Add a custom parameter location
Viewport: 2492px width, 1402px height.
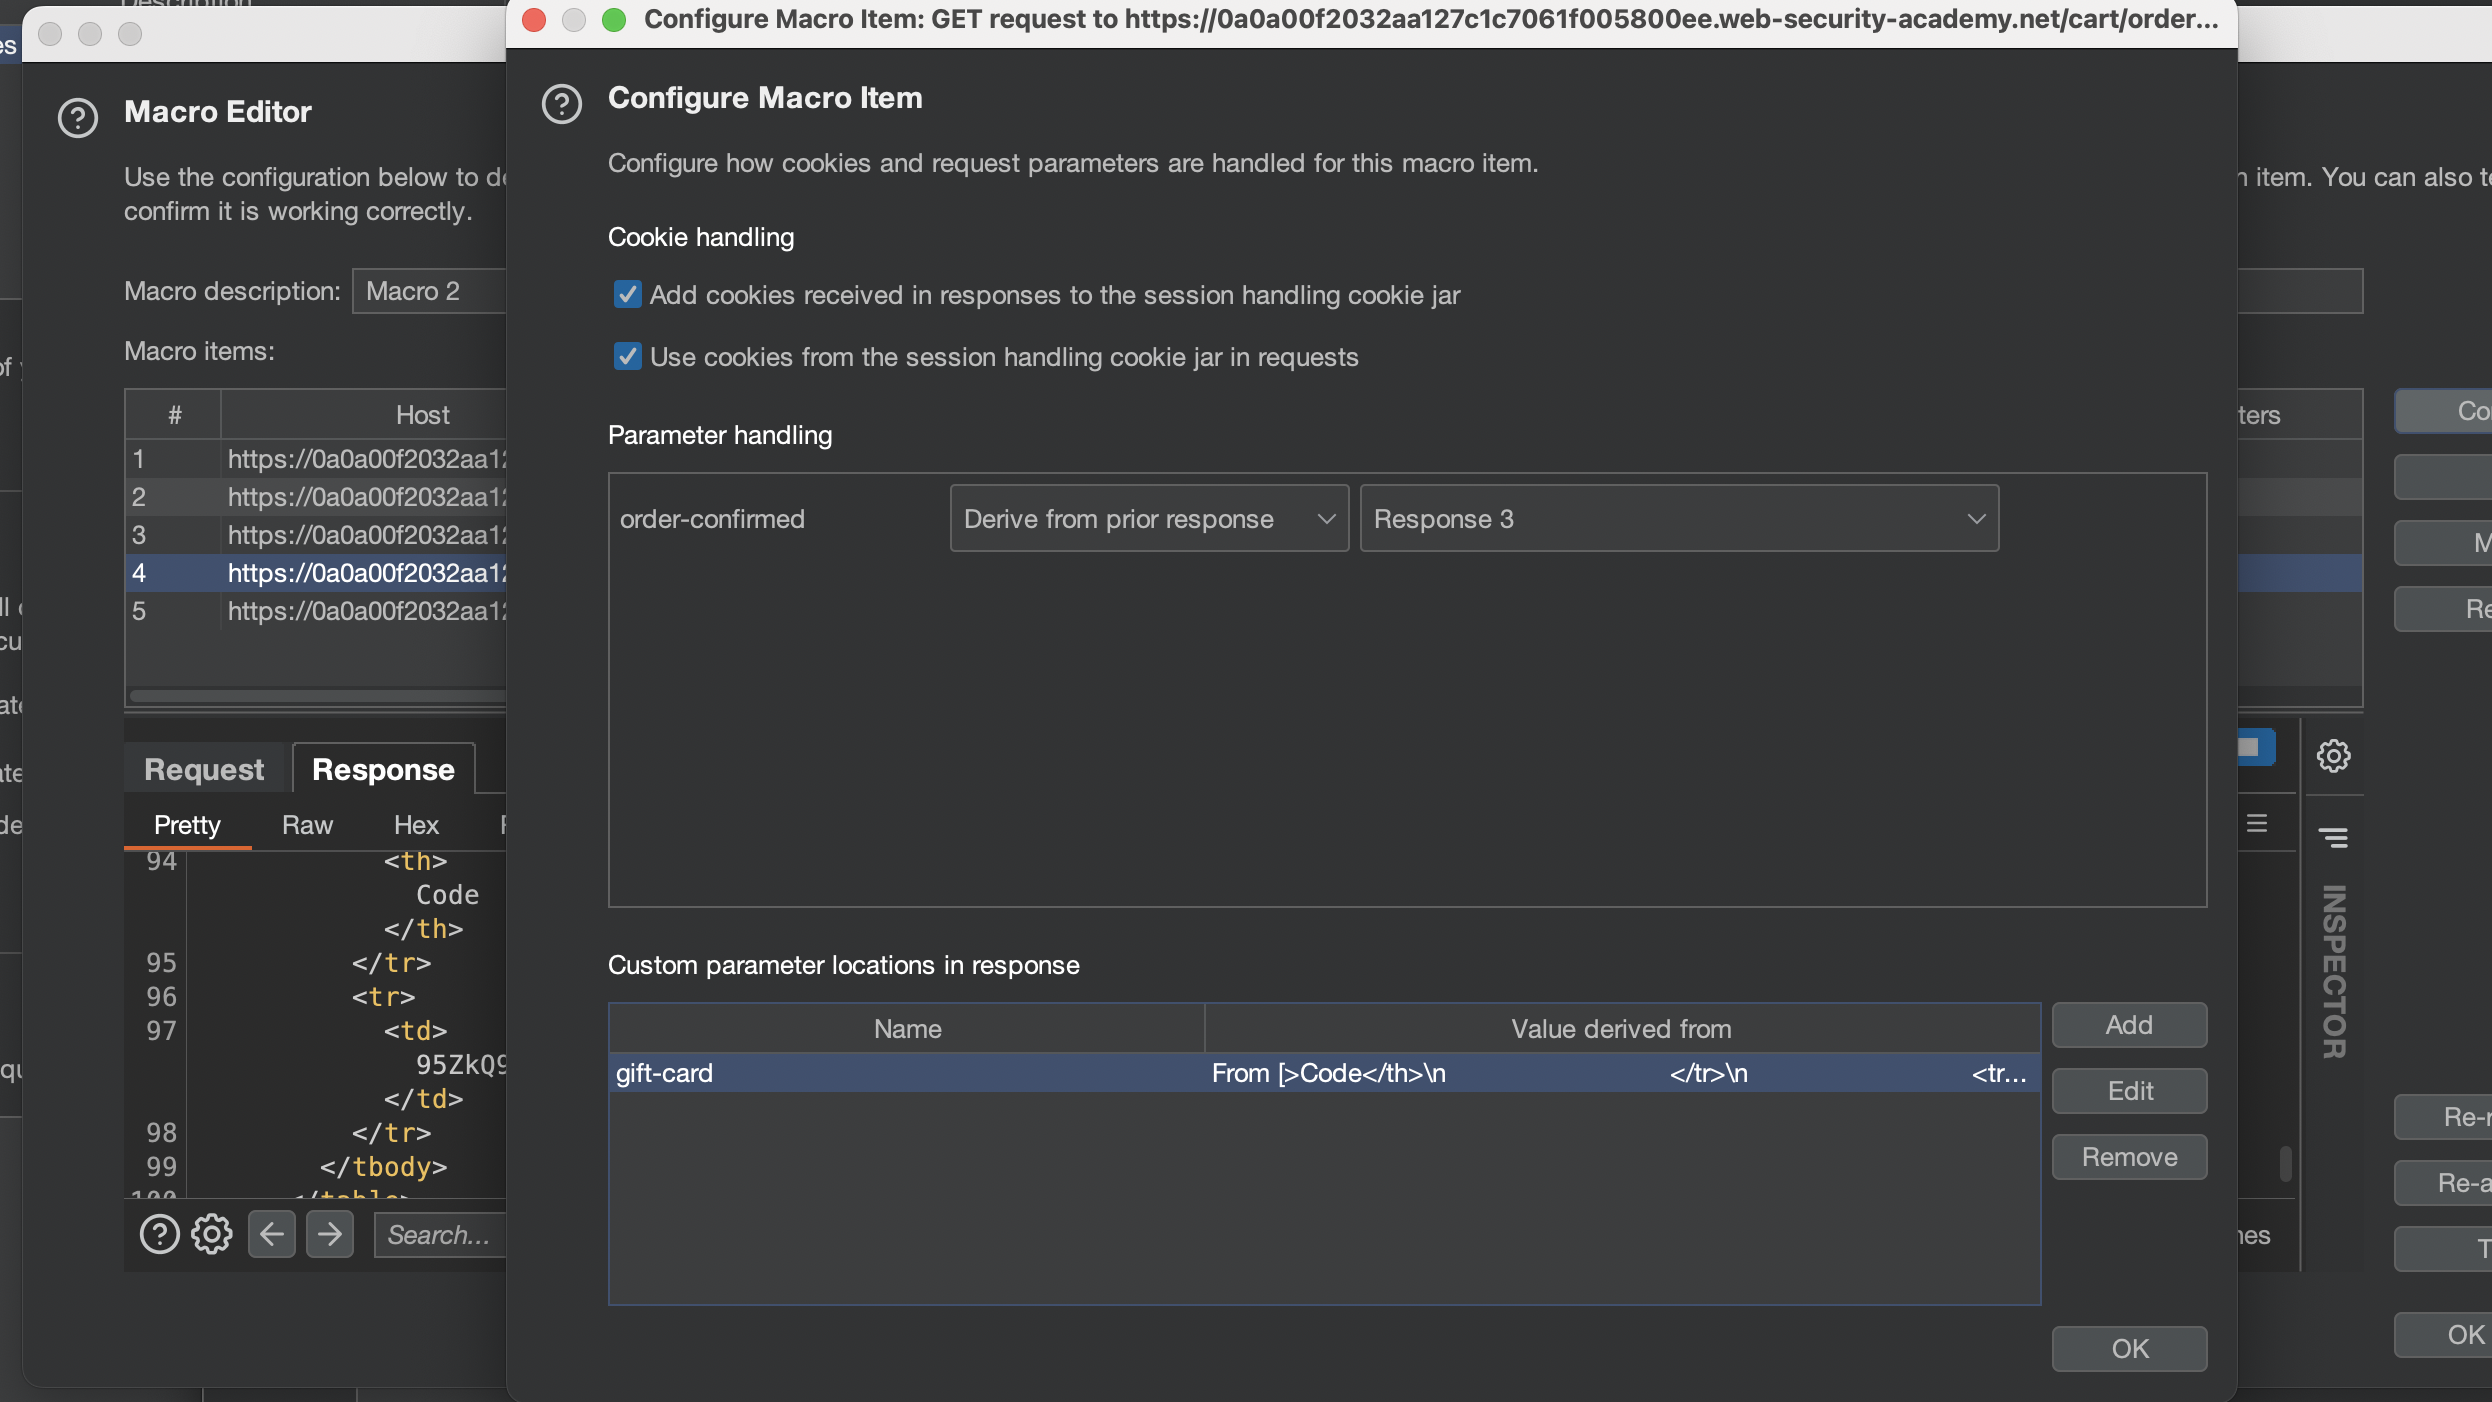[x=2128, y=1025]
